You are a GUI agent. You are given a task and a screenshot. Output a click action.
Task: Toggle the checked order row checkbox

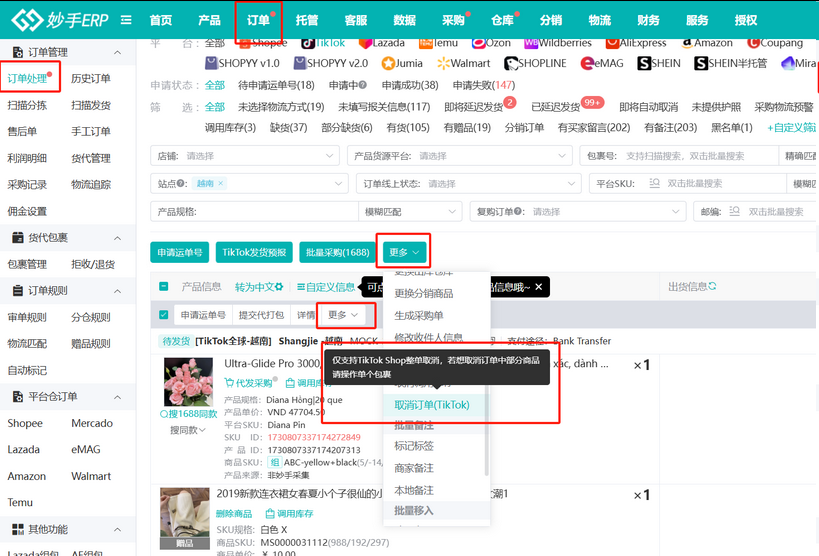pyautogui.click(x=163, y=315)
